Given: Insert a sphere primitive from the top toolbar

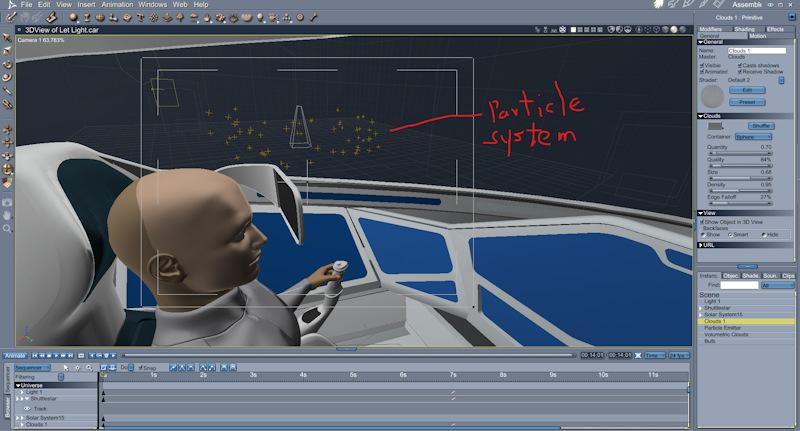Looking at the screenshot, I should click(74, 17).
